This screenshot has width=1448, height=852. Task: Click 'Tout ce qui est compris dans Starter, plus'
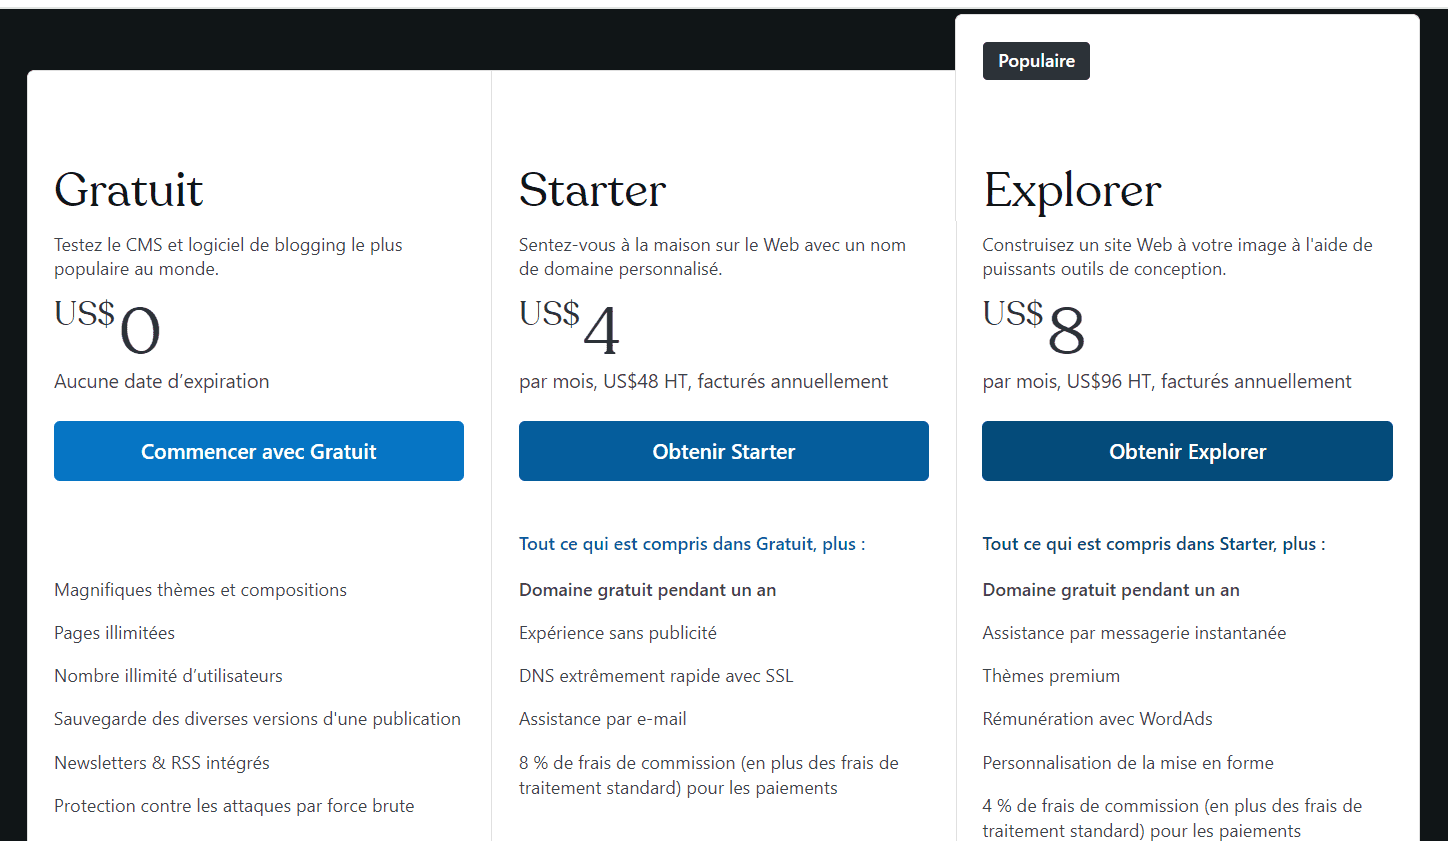[1154, 544]
